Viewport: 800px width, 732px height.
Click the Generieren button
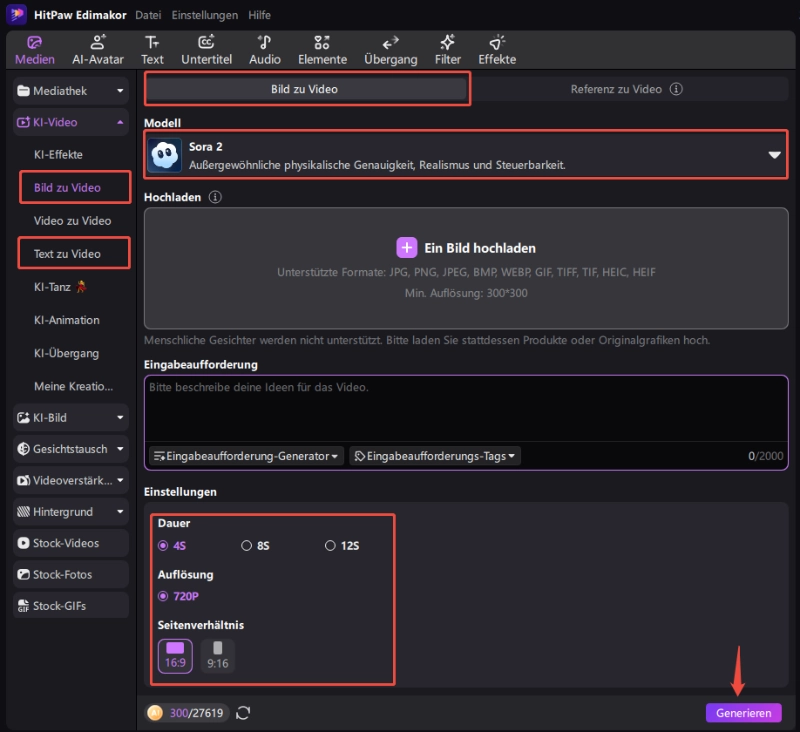point(743,713)
